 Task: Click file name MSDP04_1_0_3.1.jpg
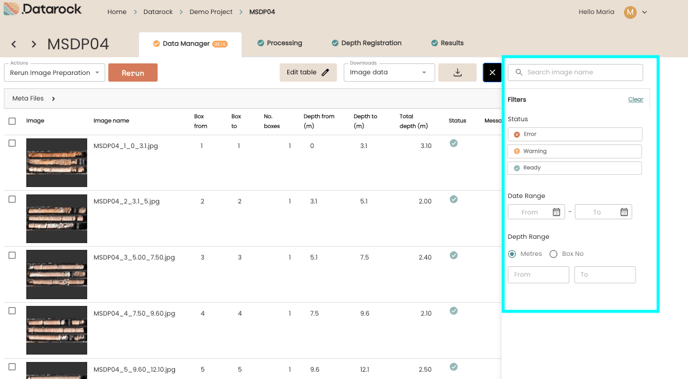125,146
